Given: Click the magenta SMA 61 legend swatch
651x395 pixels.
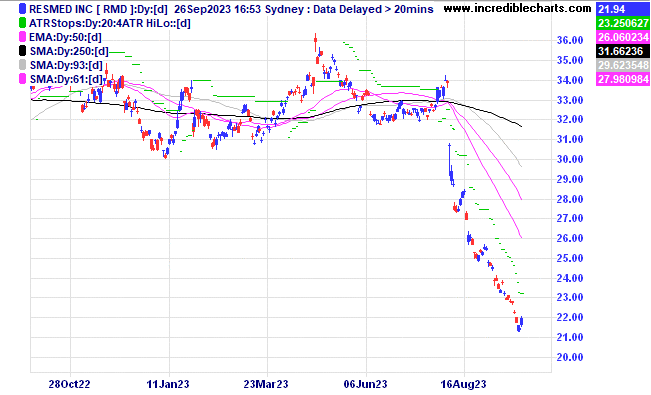Looking at the screenshot, I should [x=22, y=79].
